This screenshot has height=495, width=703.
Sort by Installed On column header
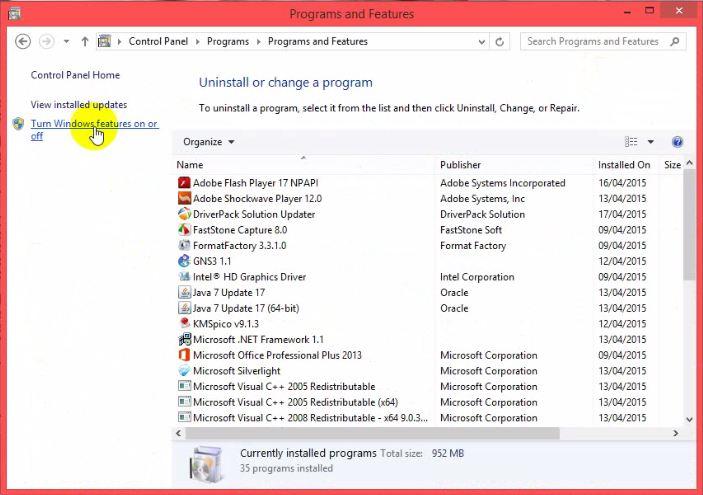[x=626, y=165]
